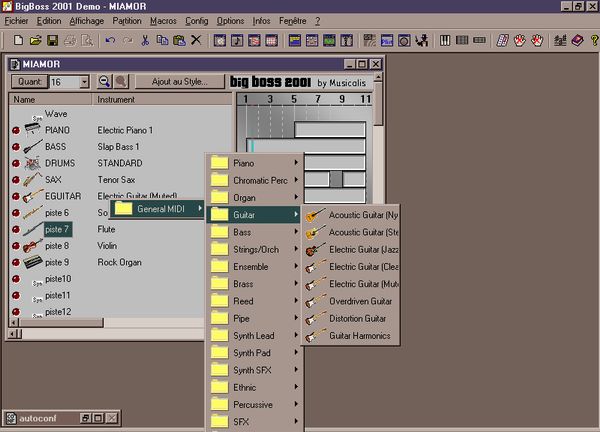Expand the General MIDI submenu
600x432 pixels.
tap(157, 209)
